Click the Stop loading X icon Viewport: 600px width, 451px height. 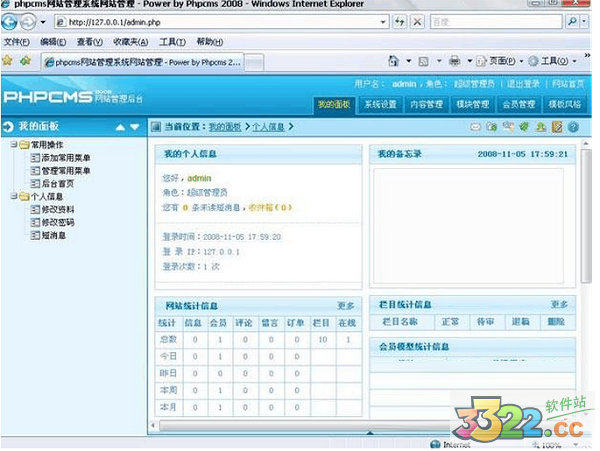click(417, 22)
